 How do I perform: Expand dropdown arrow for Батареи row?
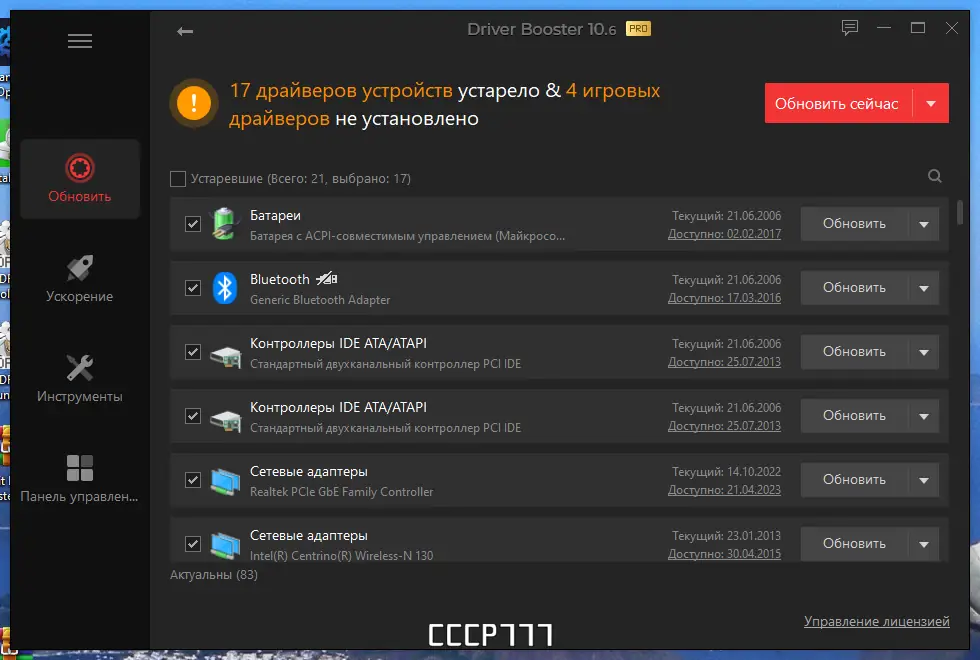[x=924, y=224]
